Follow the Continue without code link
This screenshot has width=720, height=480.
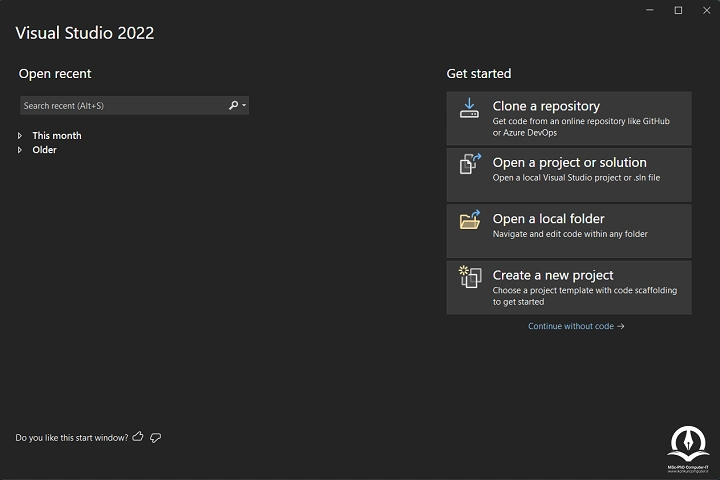(x=576, y=326)
